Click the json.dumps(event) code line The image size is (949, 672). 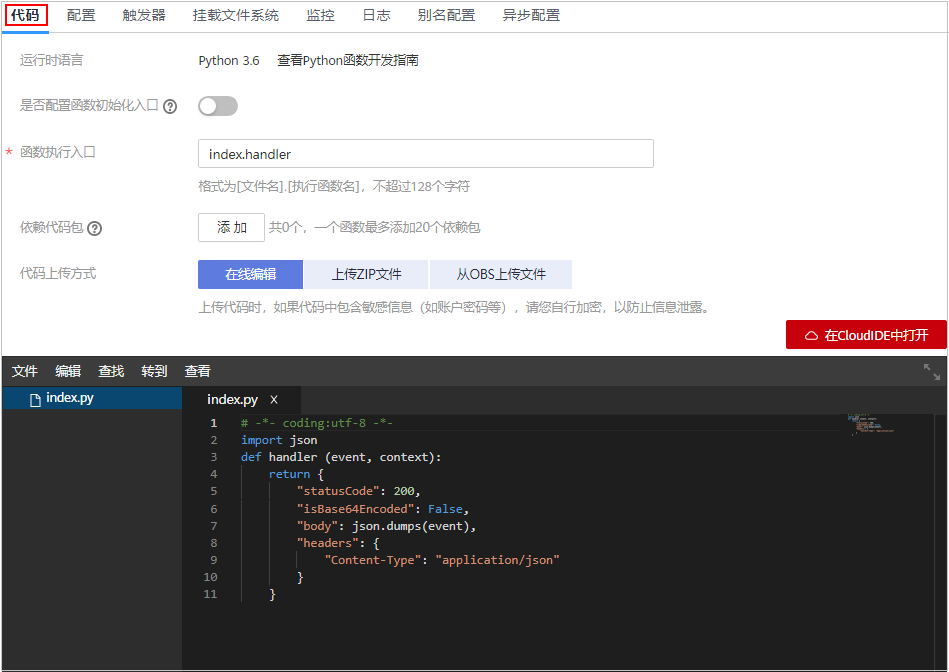386,526
